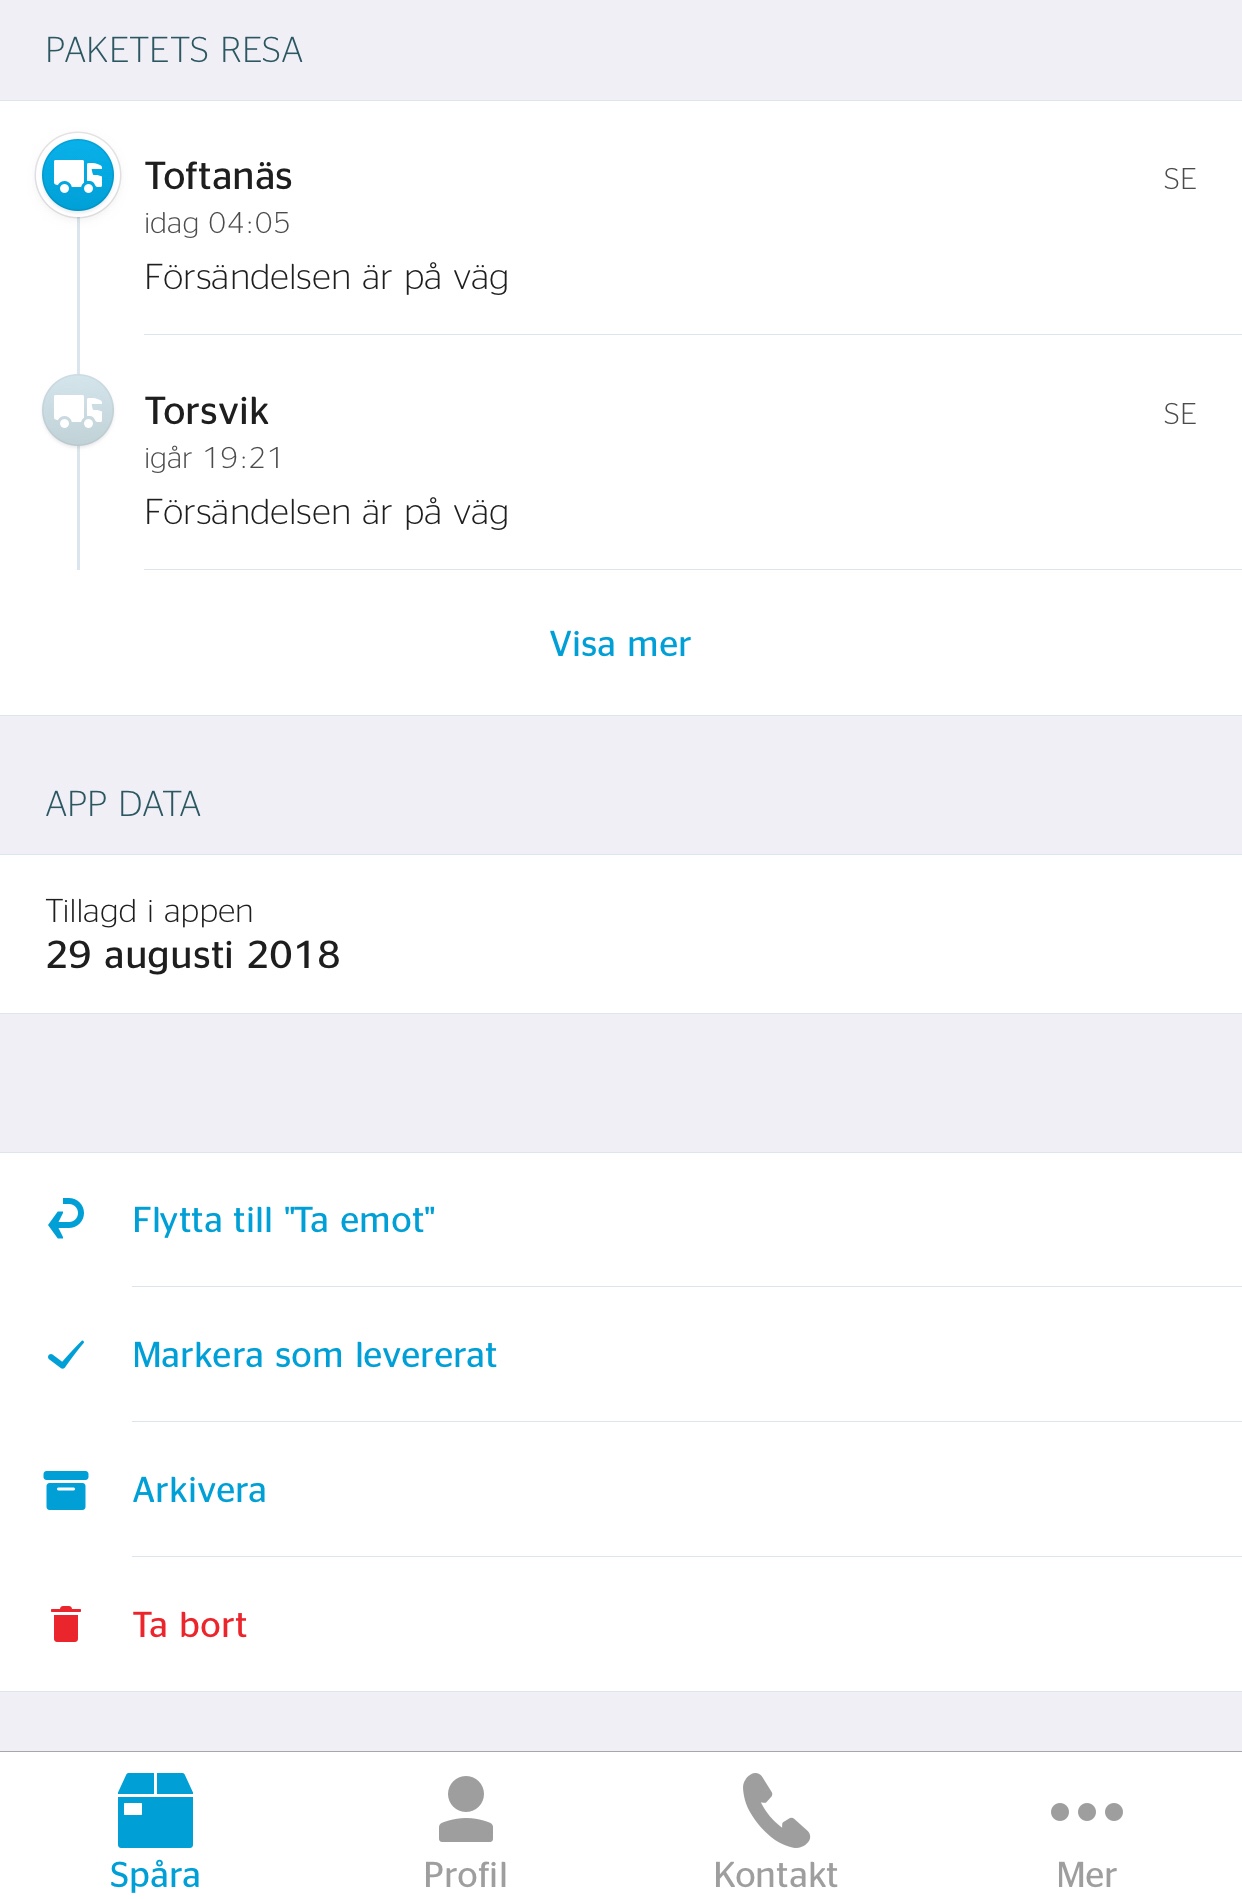
Task: Click the checkmark icon for Markera som levererat
Action: pos(66,1354)
